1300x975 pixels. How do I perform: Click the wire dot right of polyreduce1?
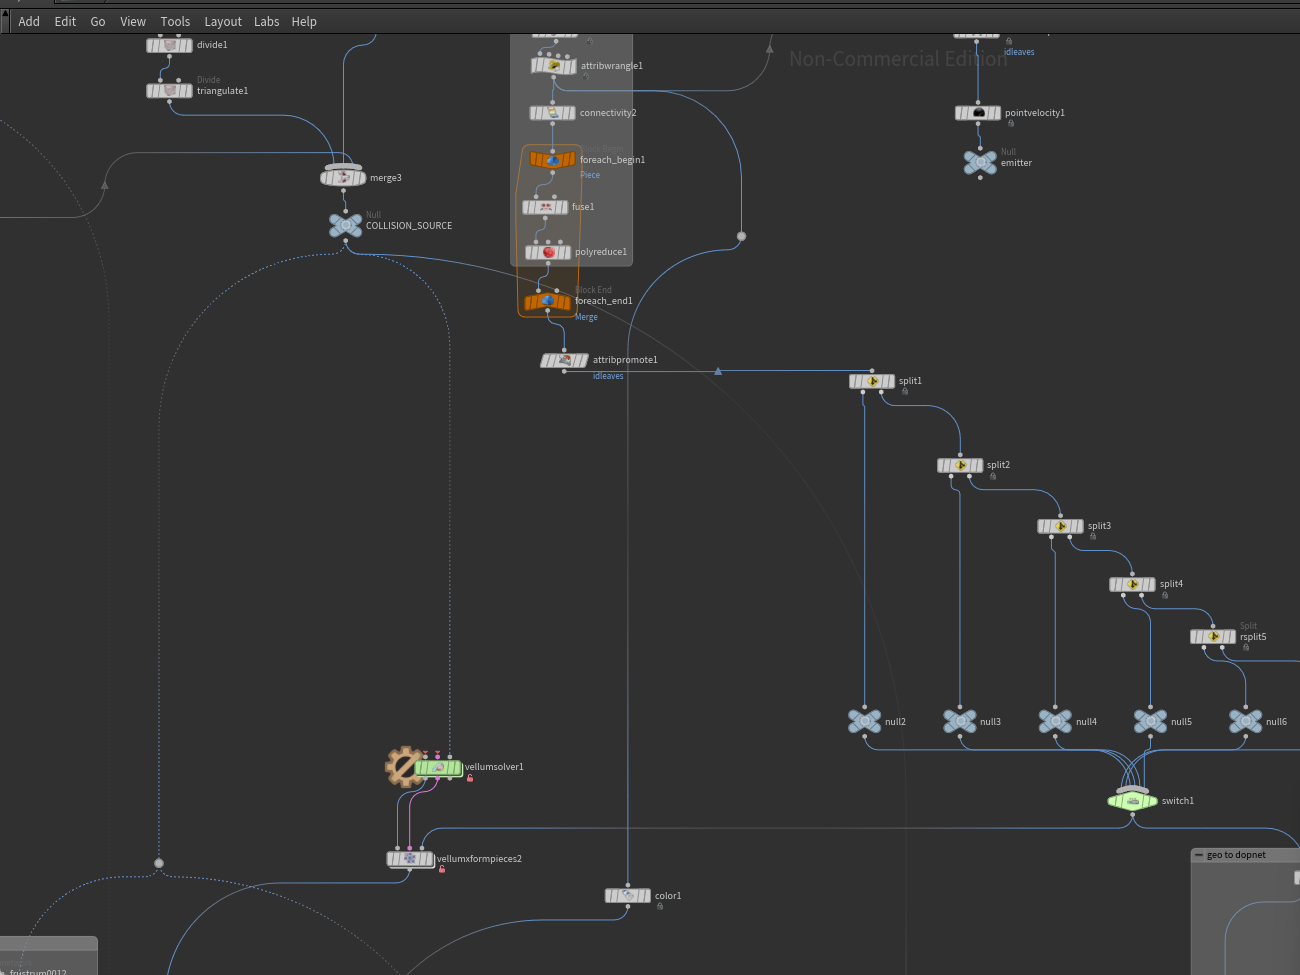741,237
